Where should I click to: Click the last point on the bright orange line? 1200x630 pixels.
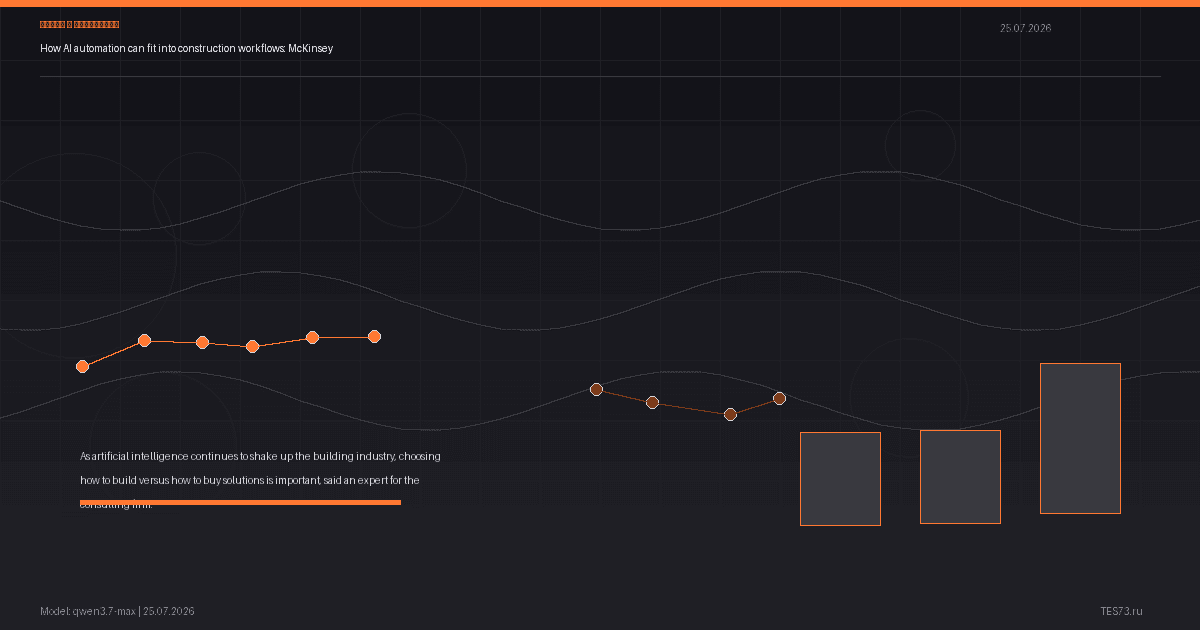tap(374, 336)
